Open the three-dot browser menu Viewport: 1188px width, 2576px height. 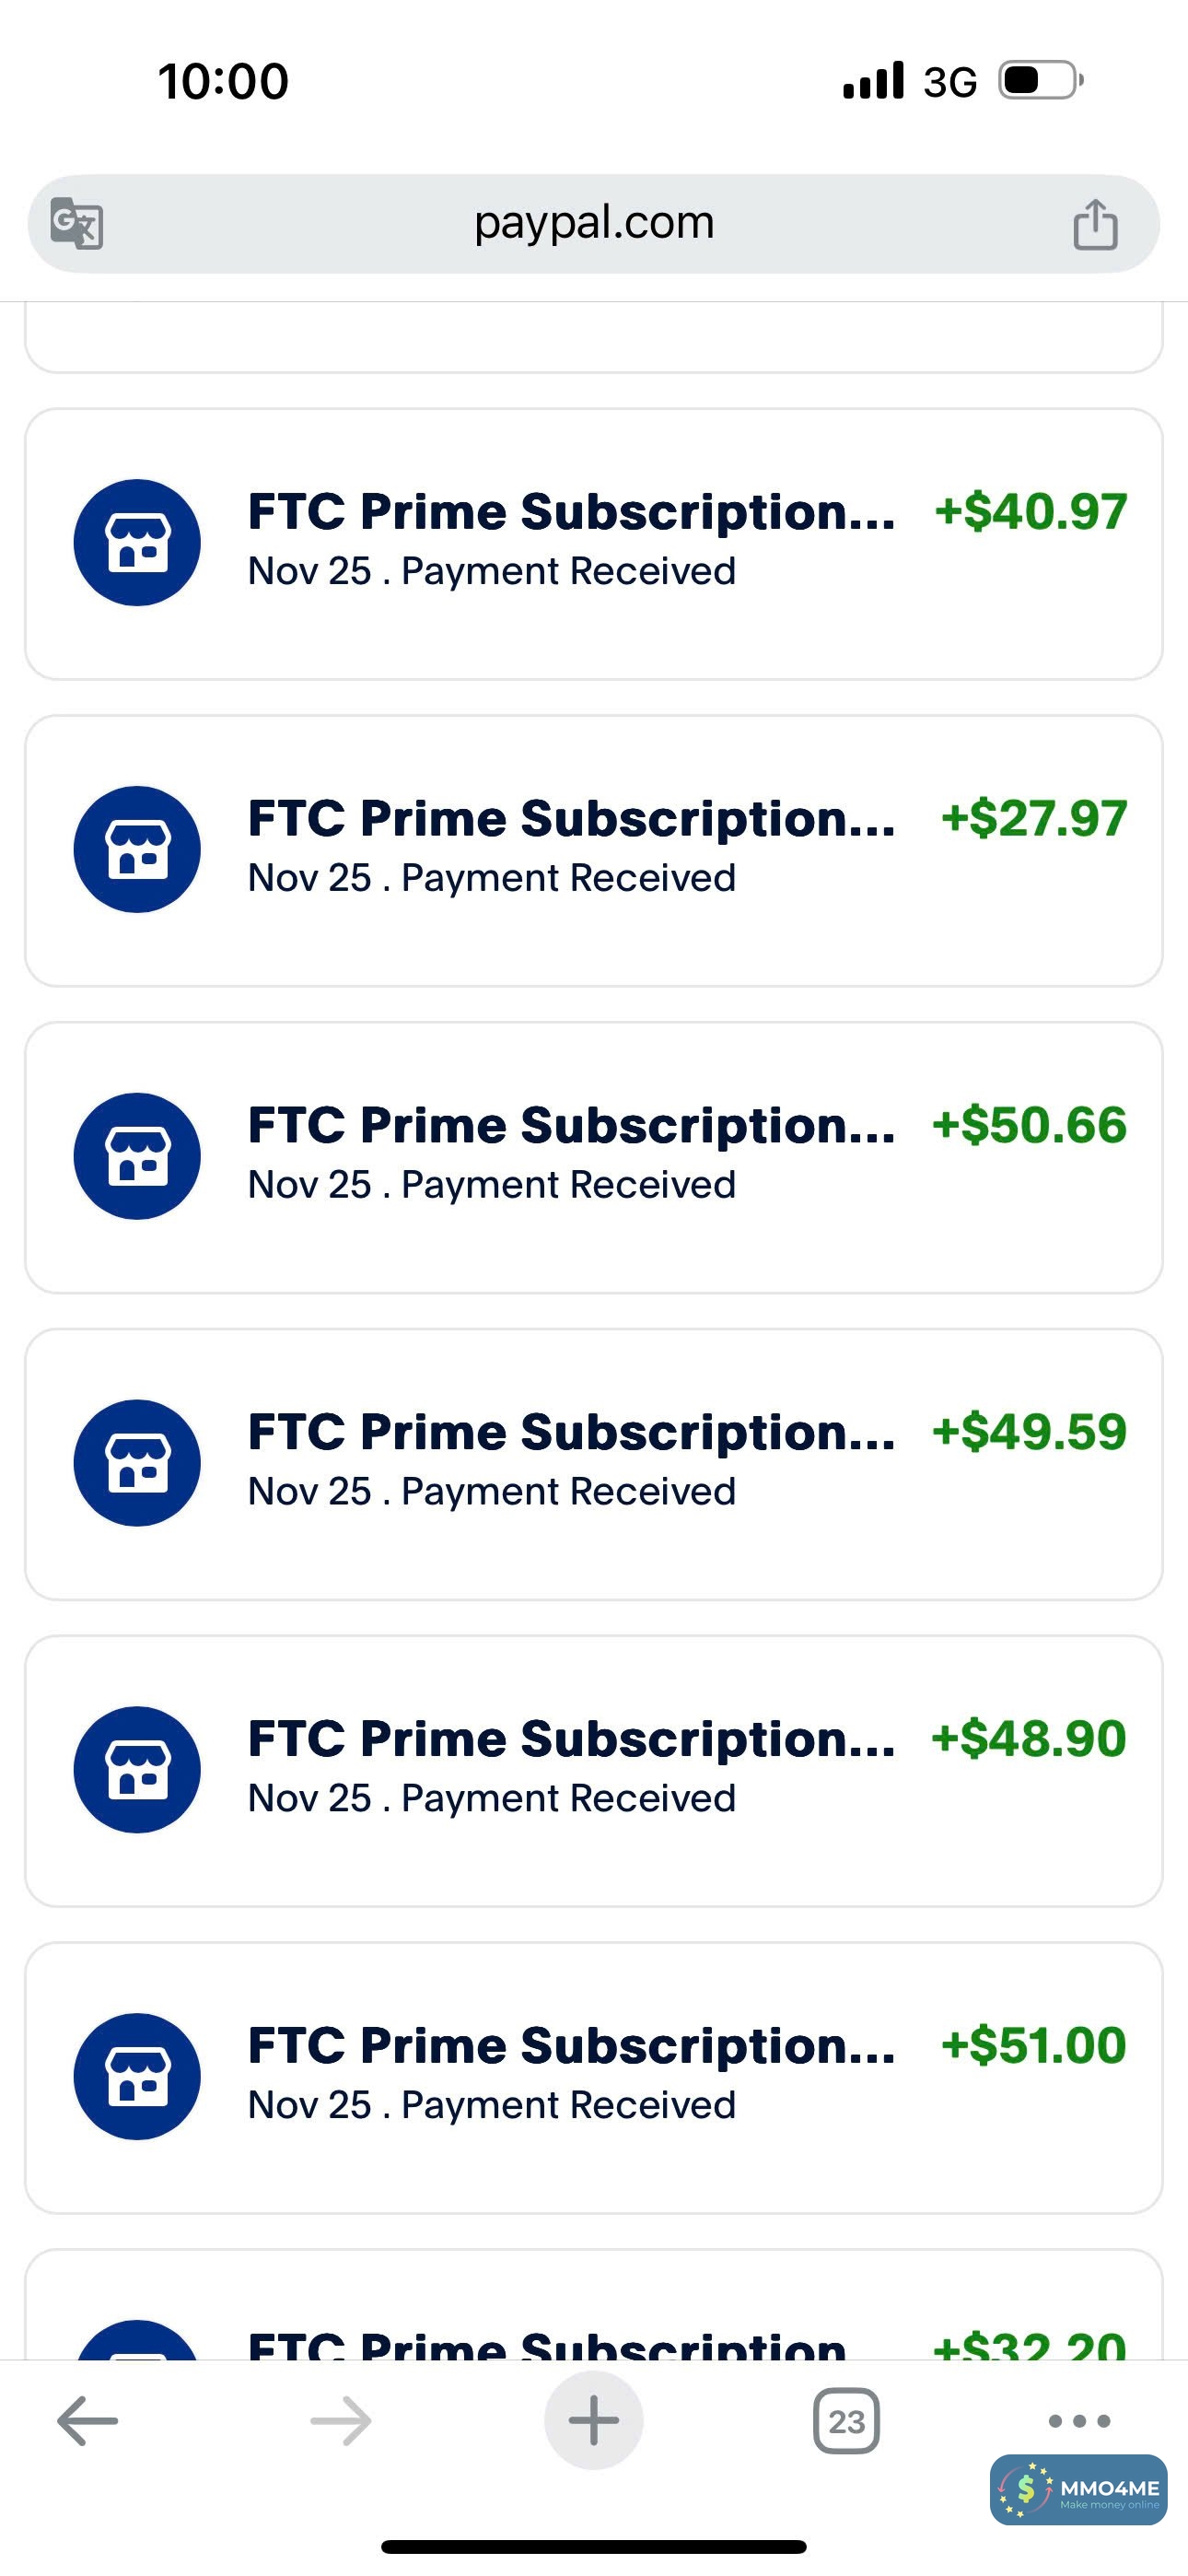pyautogui.click(x=1079, y=2421)
